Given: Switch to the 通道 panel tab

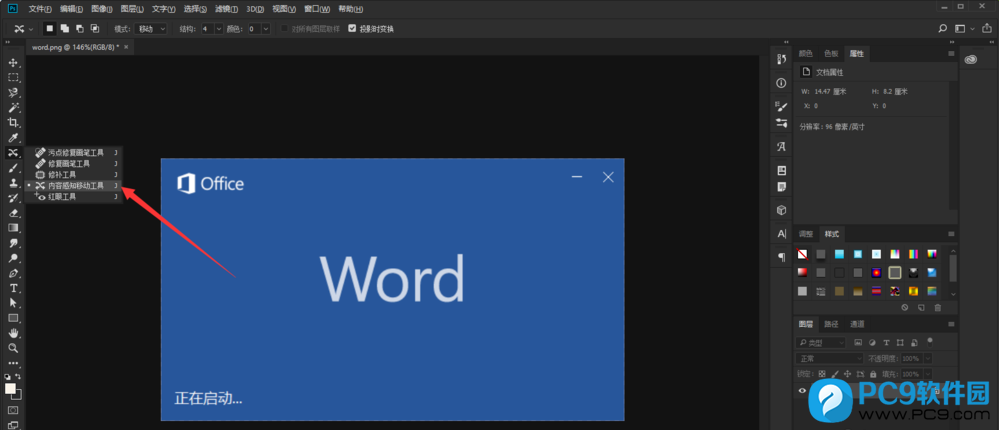Looking at the screenshot, I should [x=857, y=324].
